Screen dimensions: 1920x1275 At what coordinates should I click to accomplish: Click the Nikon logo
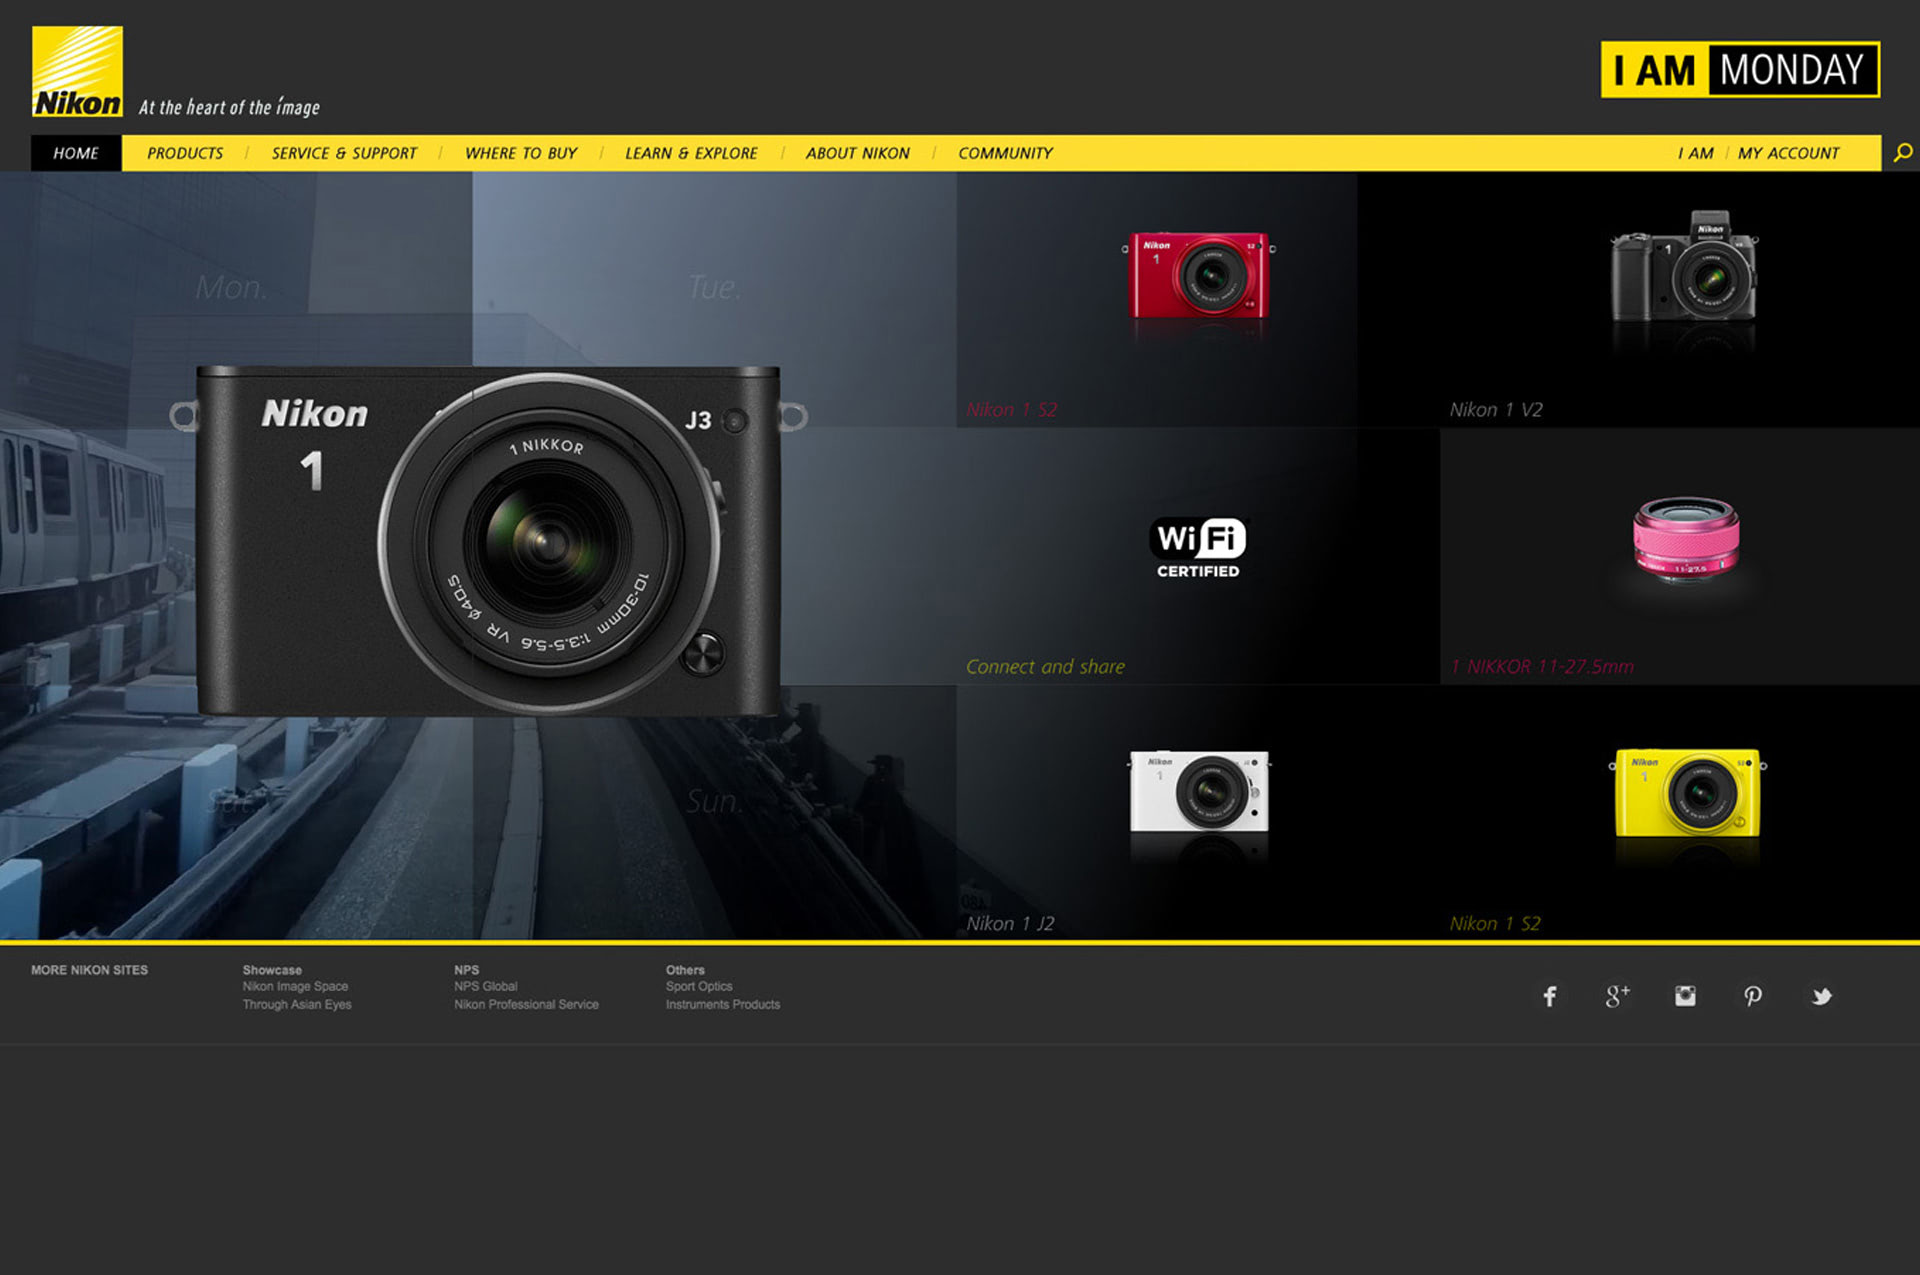point(78,71)
